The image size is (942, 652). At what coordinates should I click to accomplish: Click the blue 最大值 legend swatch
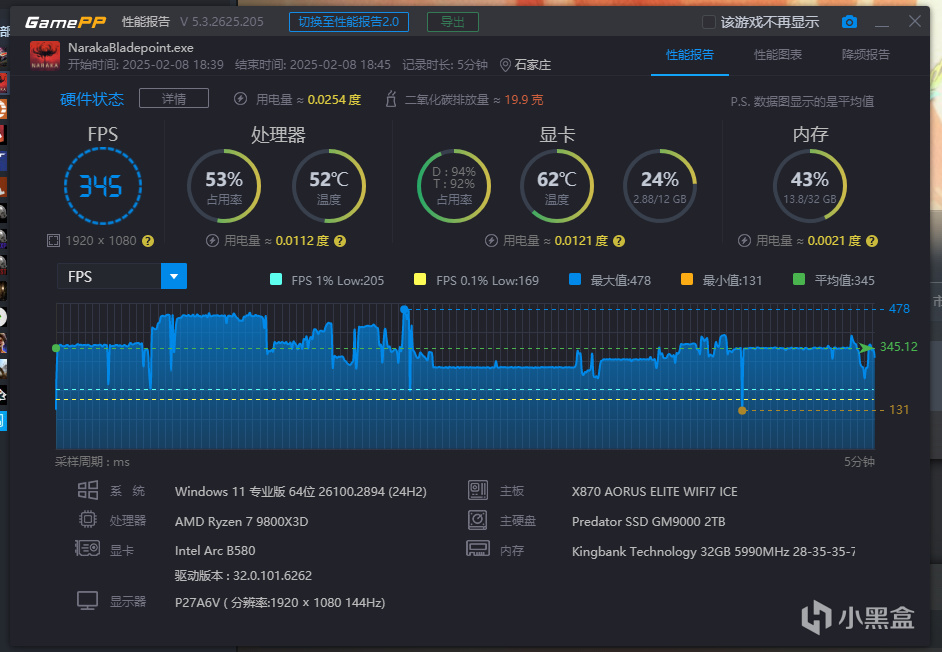click(575, 279)
